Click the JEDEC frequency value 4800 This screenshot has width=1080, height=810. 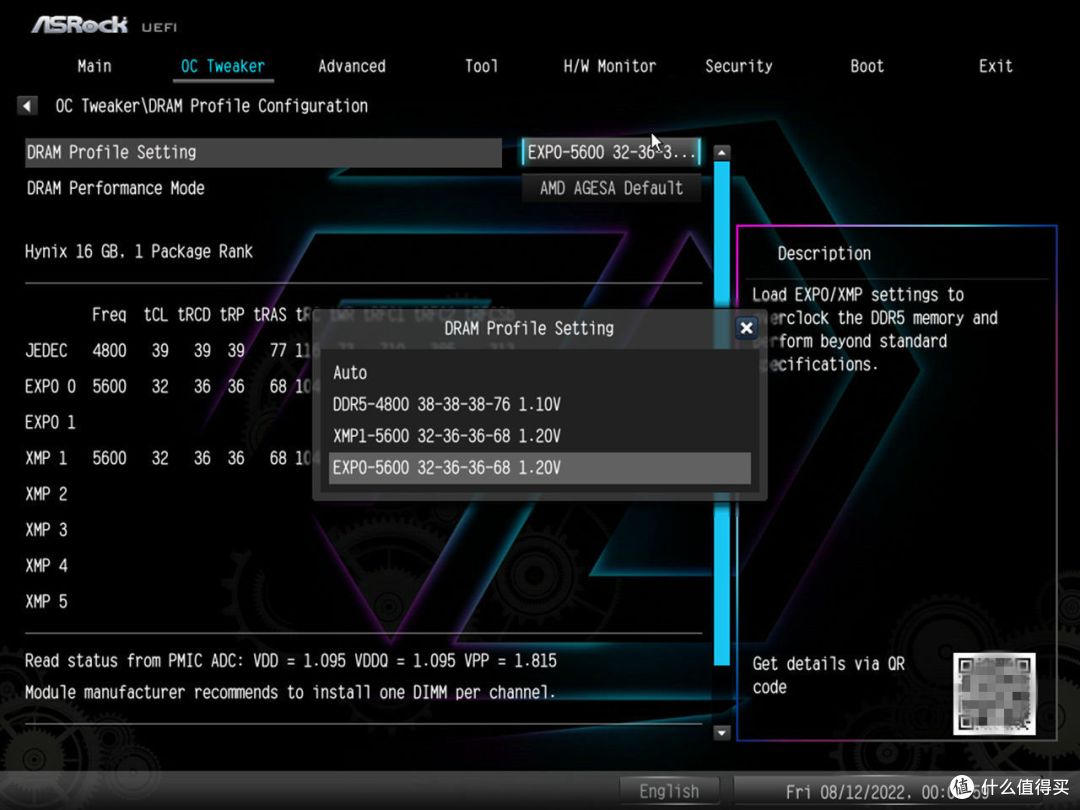click(110, 351)
